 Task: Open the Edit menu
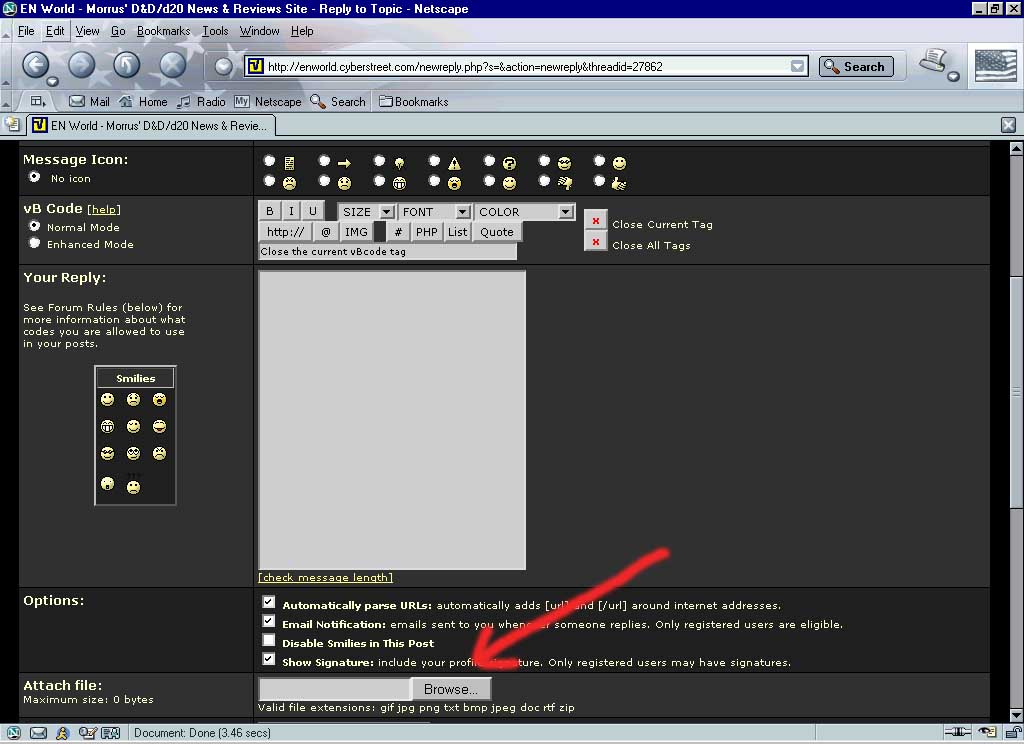(x=55, y=31)
